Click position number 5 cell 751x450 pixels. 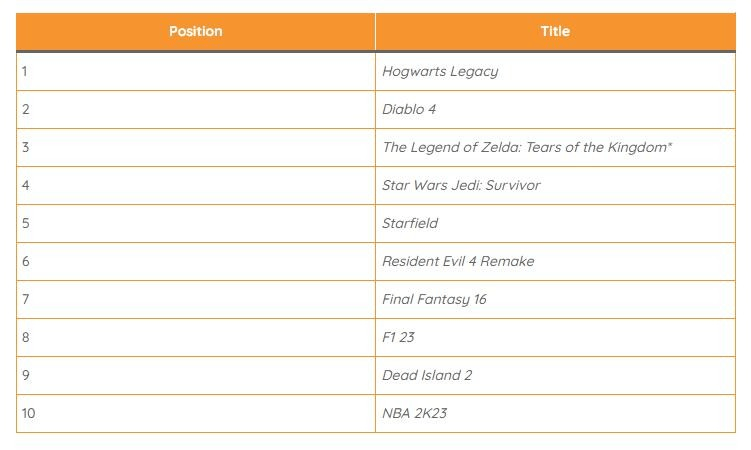[x=195, y=224]
